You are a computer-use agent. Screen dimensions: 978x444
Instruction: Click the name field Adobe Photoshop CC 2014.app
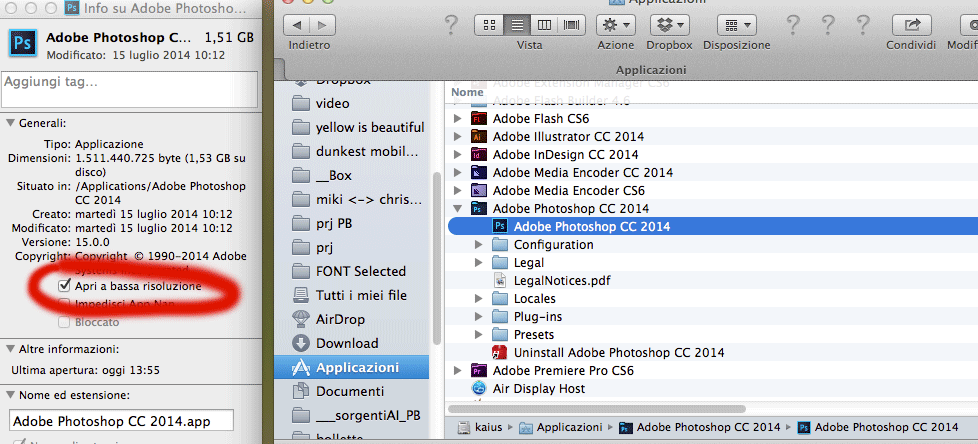tap(121, 421)
